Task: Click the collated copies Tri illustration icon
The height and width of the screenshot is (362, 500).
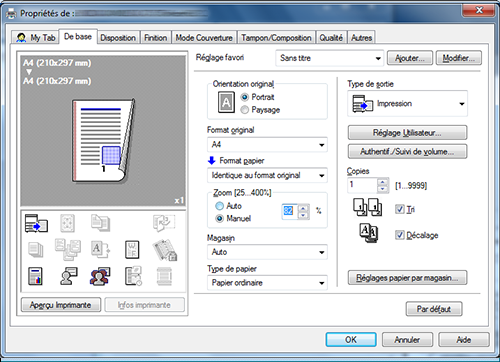Action: pyautogui.click(x=367, y=208)
